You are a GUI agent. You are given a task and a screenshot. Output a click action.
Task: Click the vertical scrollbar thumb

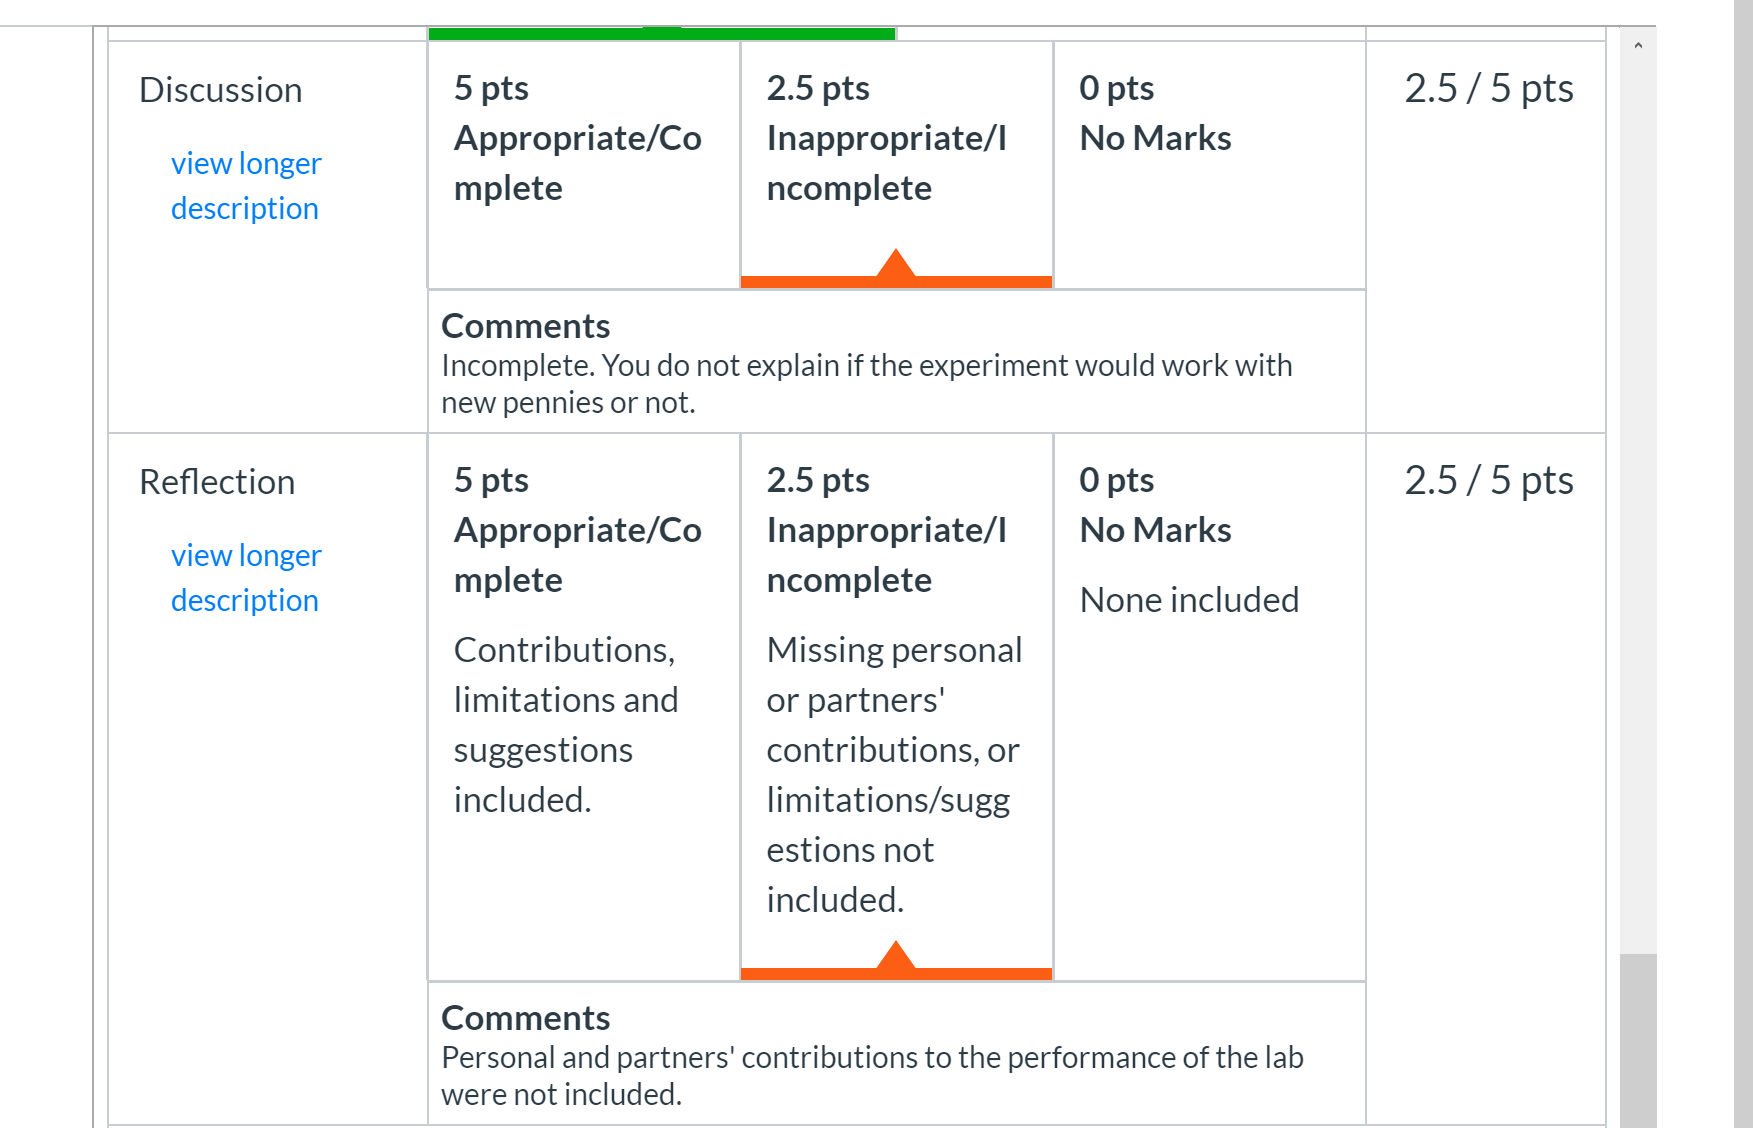point(1638,1041)
